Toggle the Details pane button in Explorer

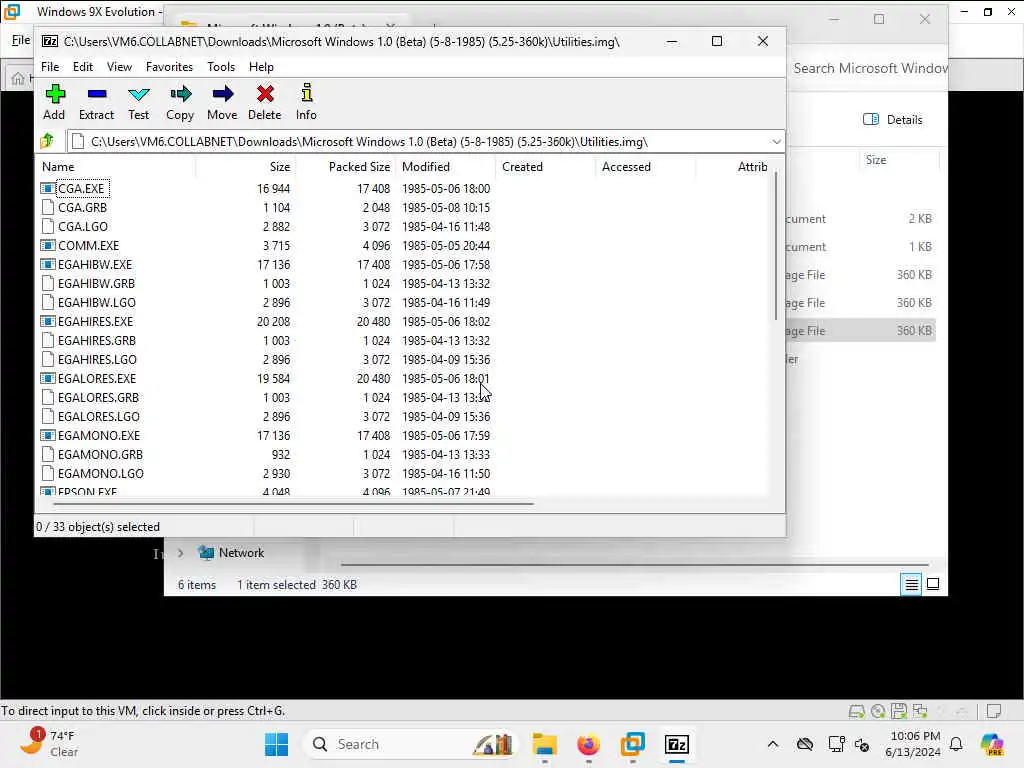pos(893,120)
